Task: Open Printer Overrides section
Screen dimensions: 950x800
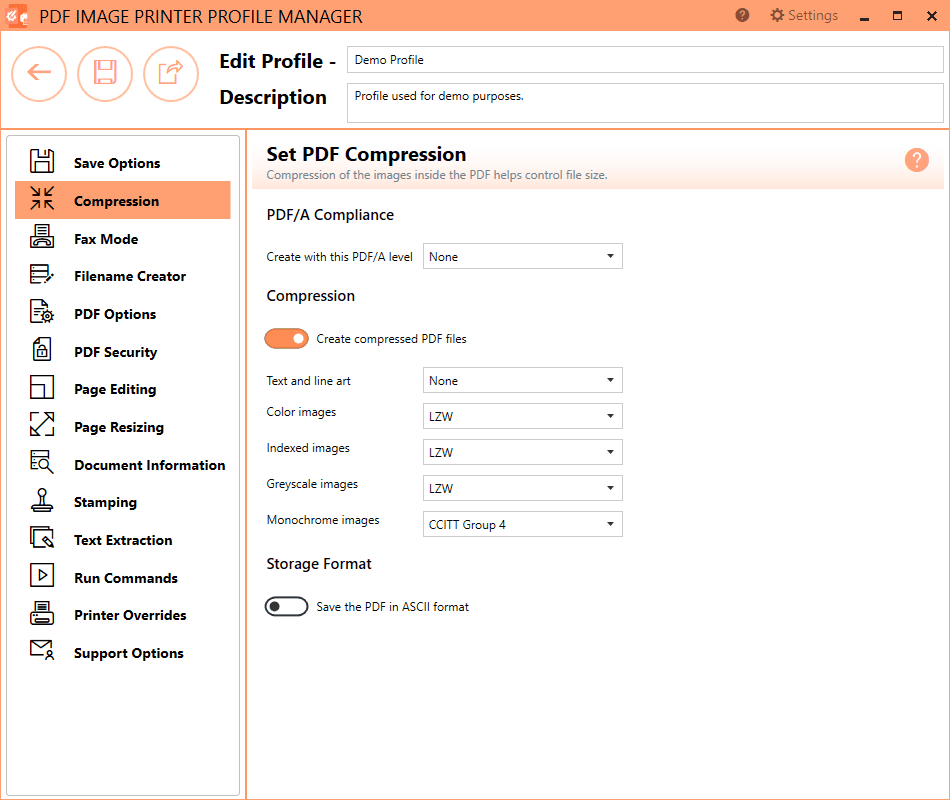Action: click(x=122, y=615)
